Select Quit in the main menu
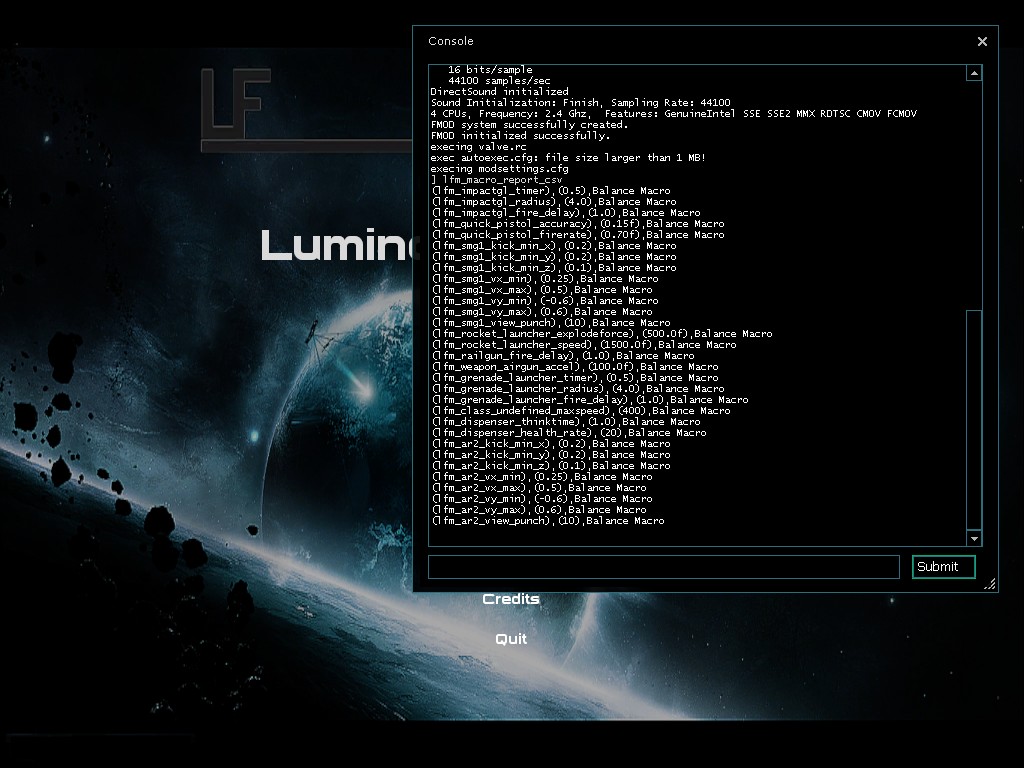The height and width of the screenshot is (768, 1024). [x=511, y=639]
